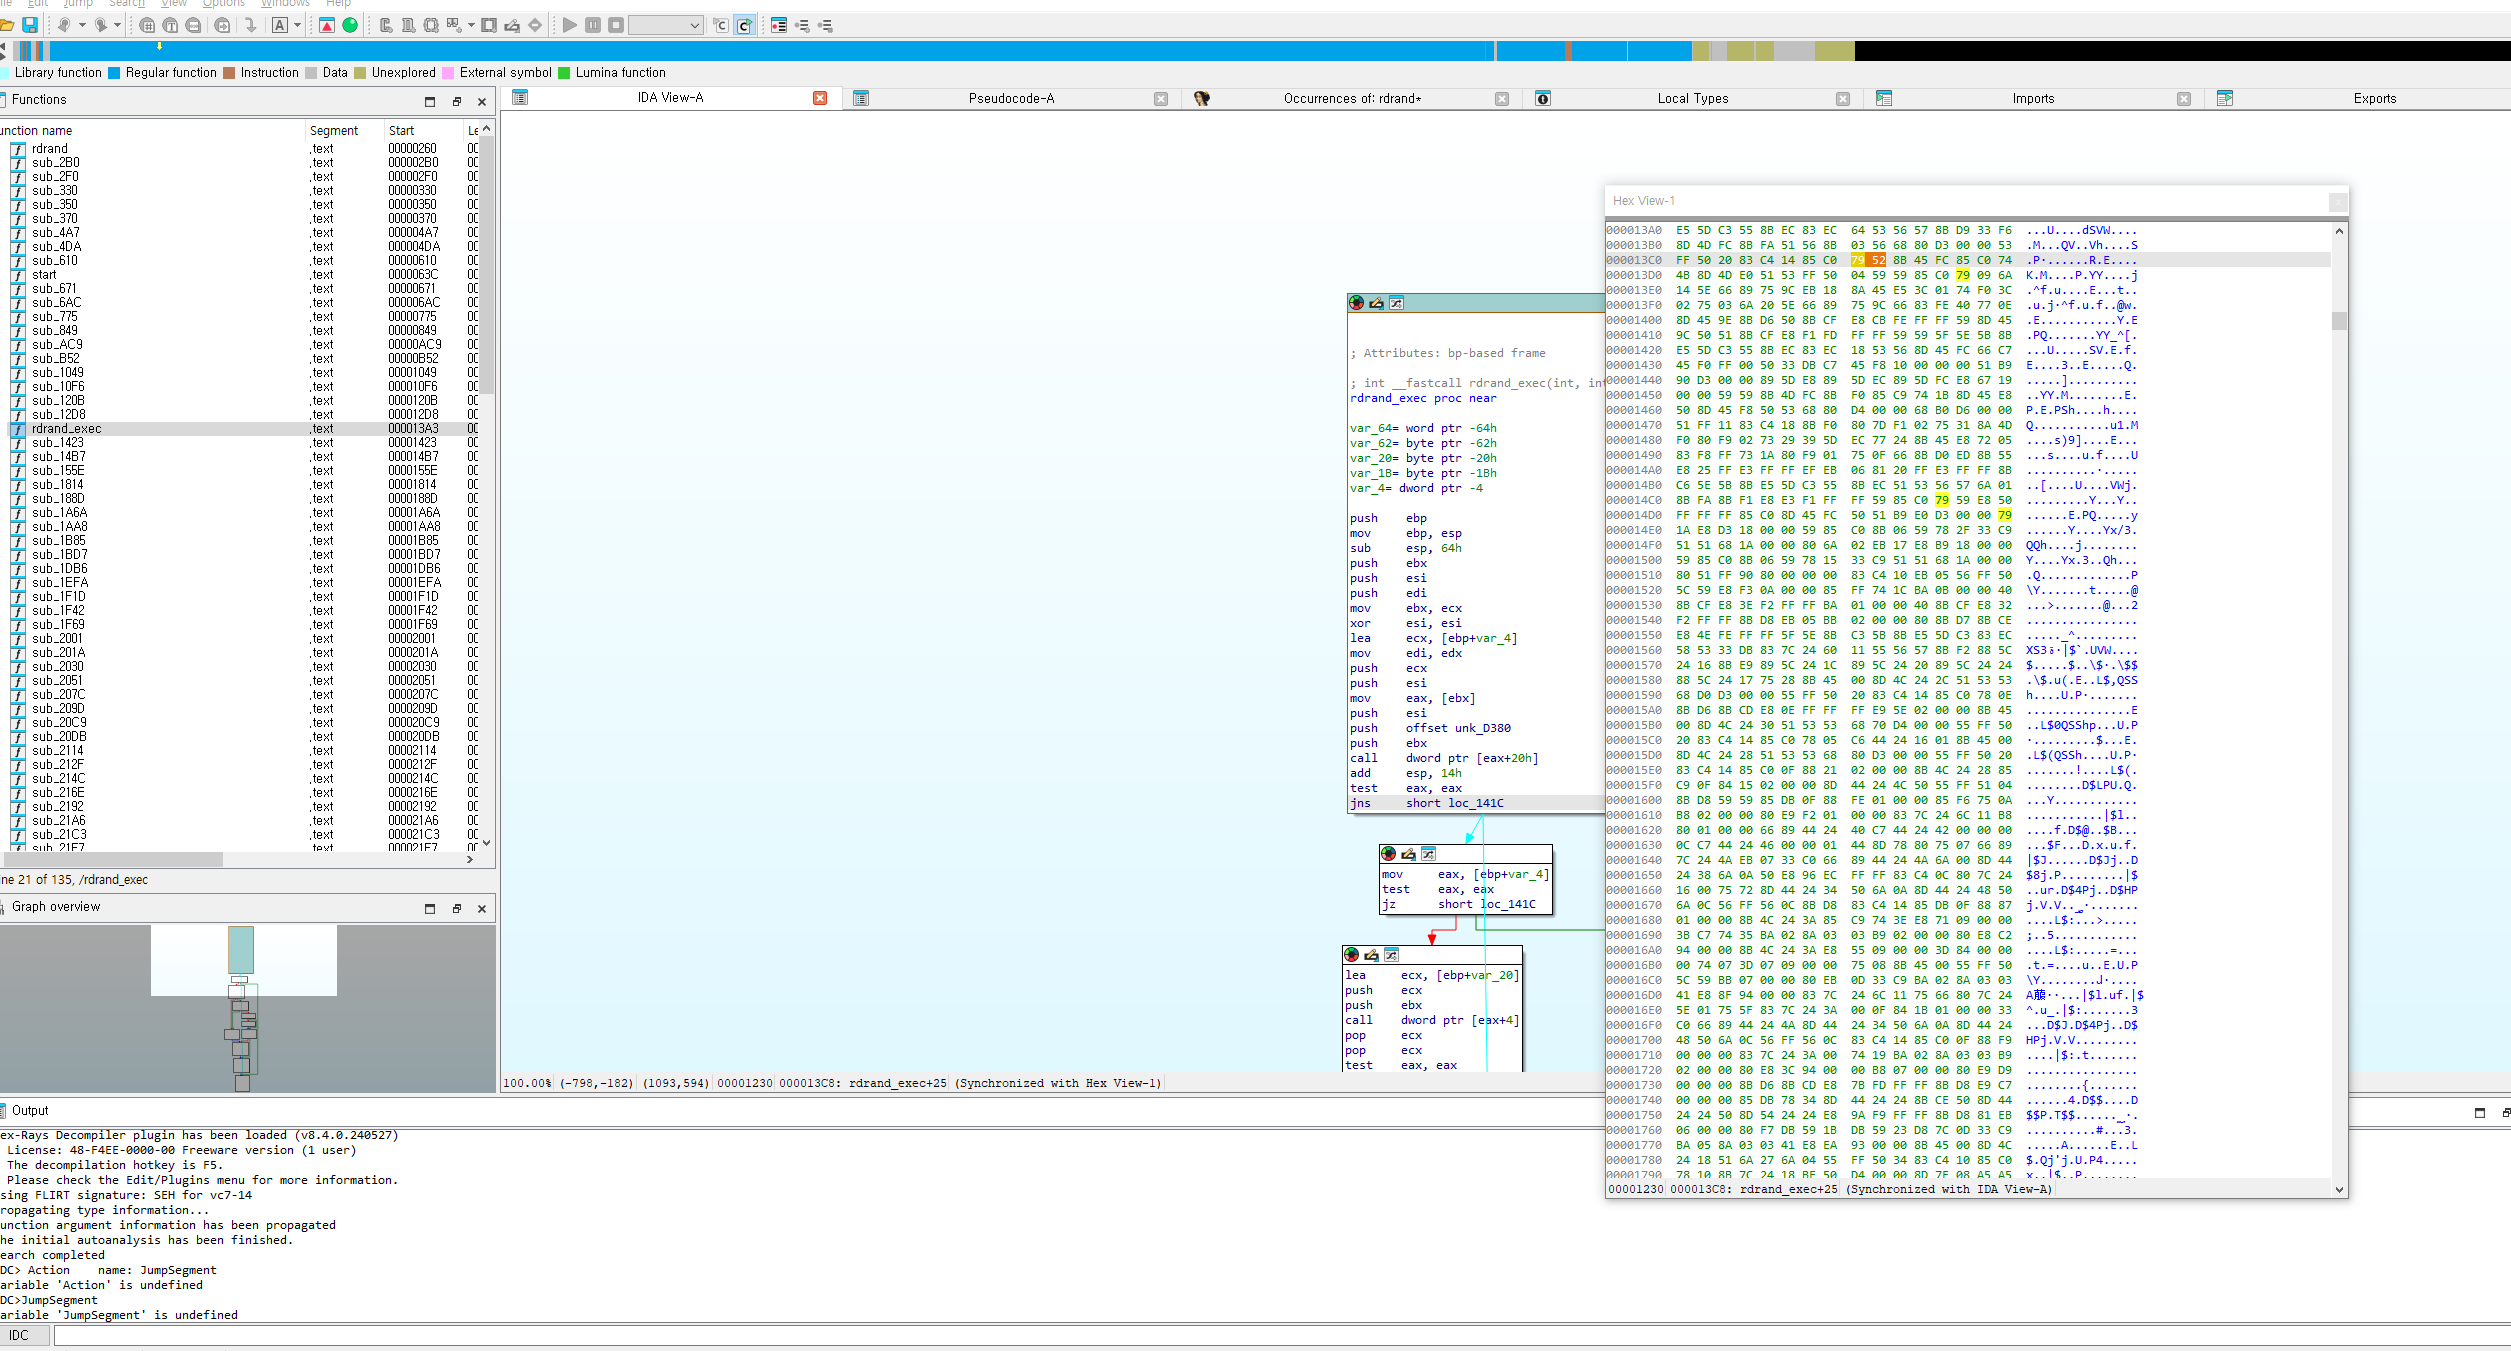
Task: Select the rdrand function row
Action: [240, 149]
